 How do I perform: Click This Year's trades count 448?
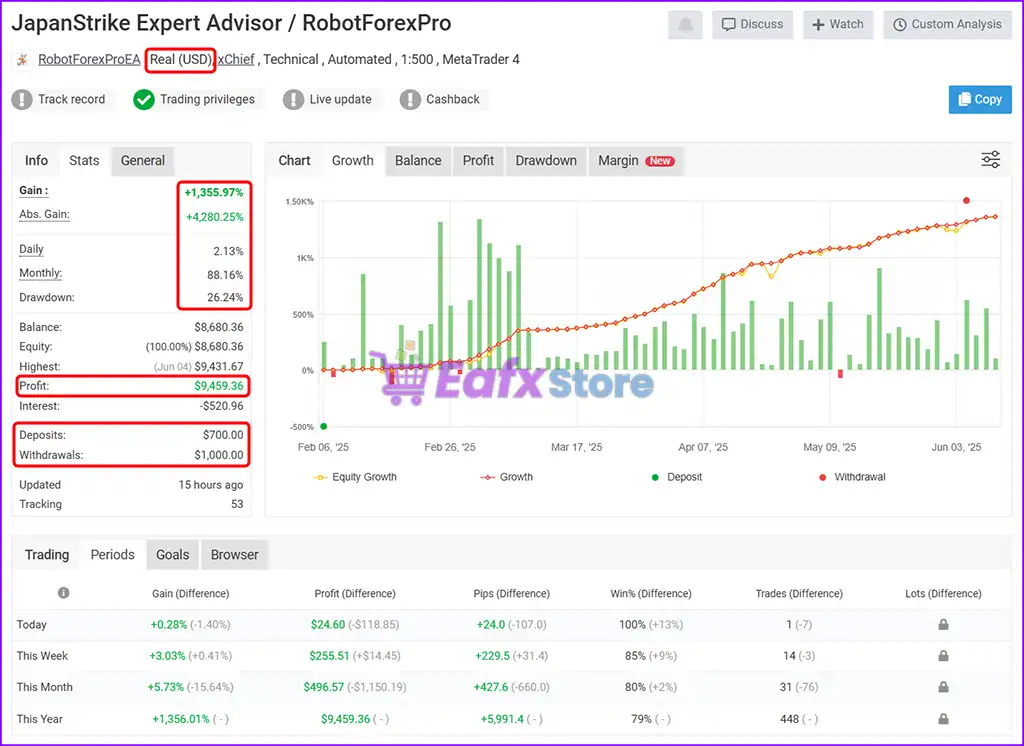790,719
